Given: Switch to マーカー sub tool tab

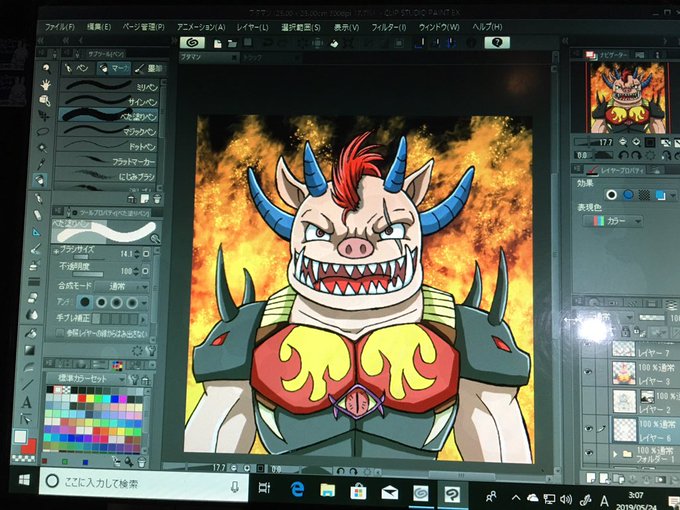Looking at the screenshot, I should (x=114, y=68).
